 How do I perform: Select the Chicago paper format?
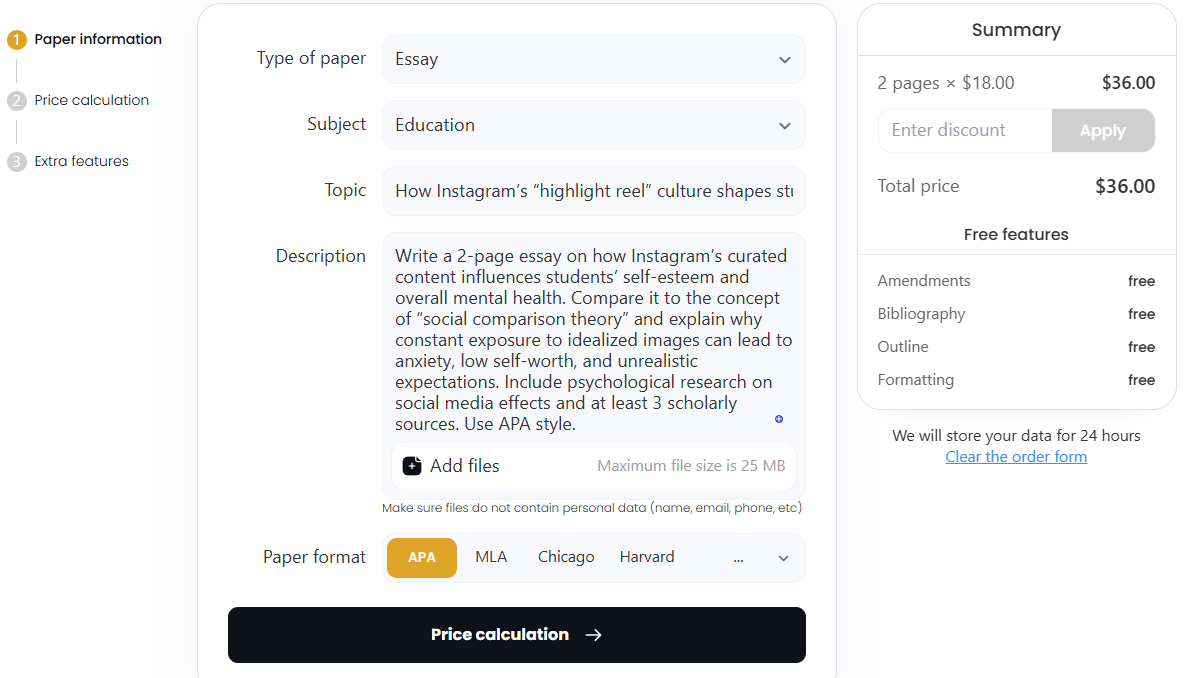tap(566, 557)
